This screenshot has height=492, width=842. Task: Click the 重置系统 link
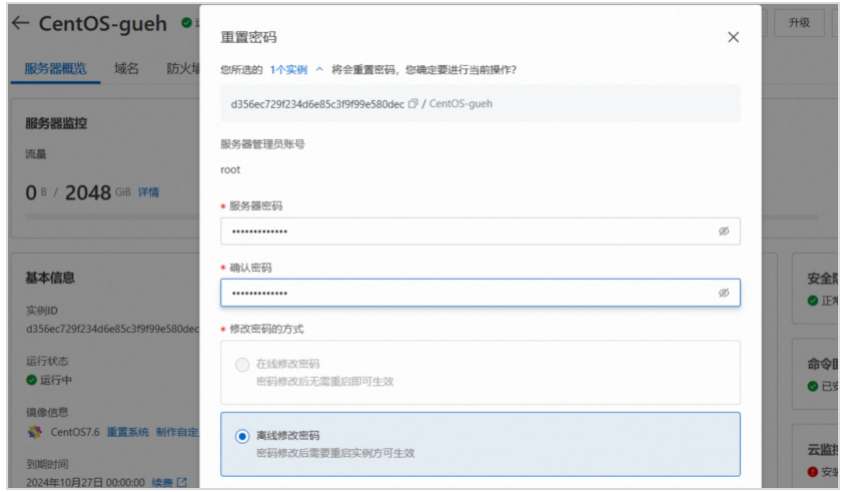pyautogui.click(x=127, y=432)
